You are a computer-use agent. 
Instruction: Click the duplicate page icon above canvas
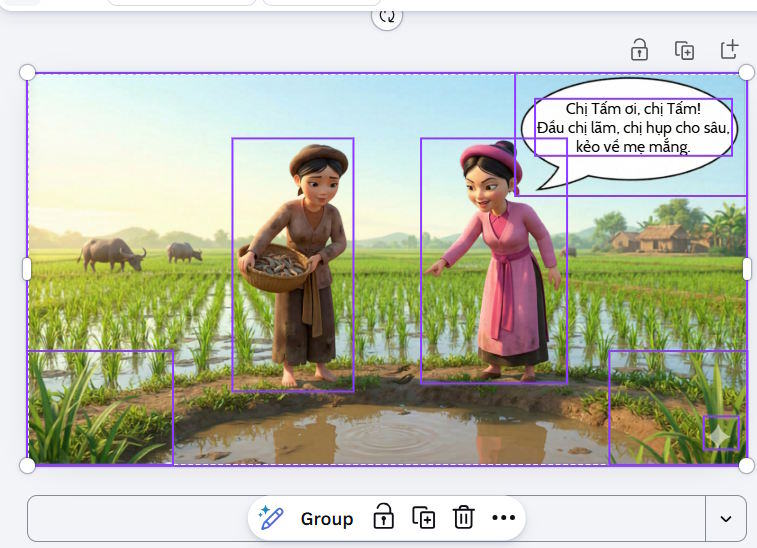point(684,50)
